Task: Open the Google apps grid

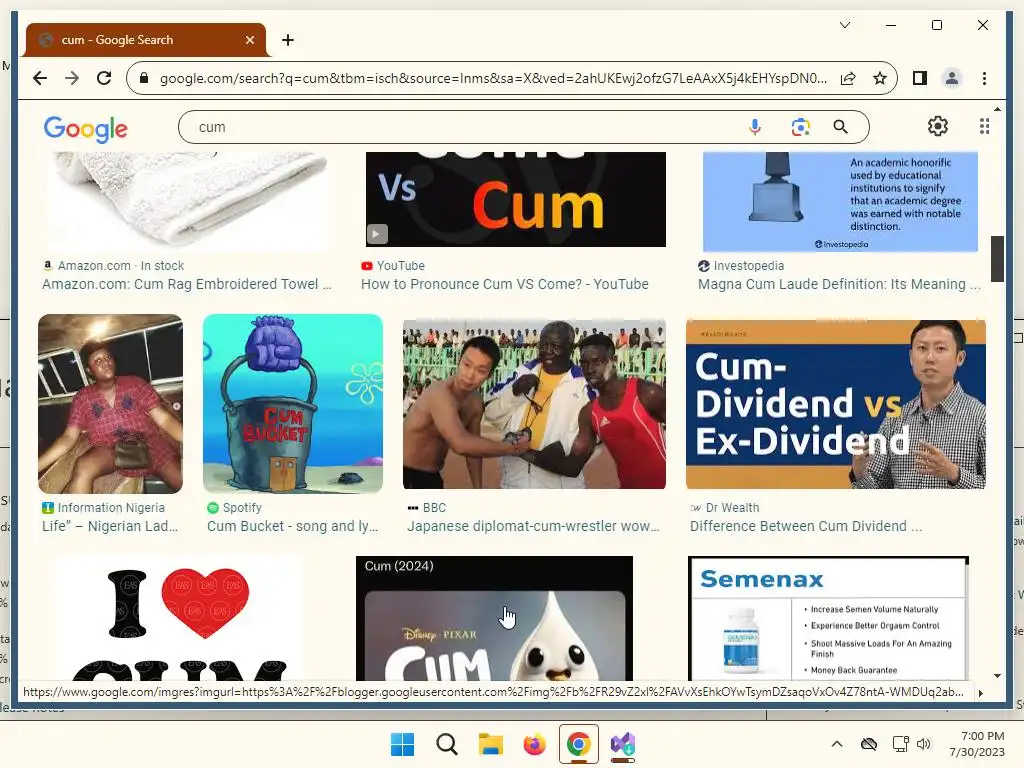Action: (984, 126)
